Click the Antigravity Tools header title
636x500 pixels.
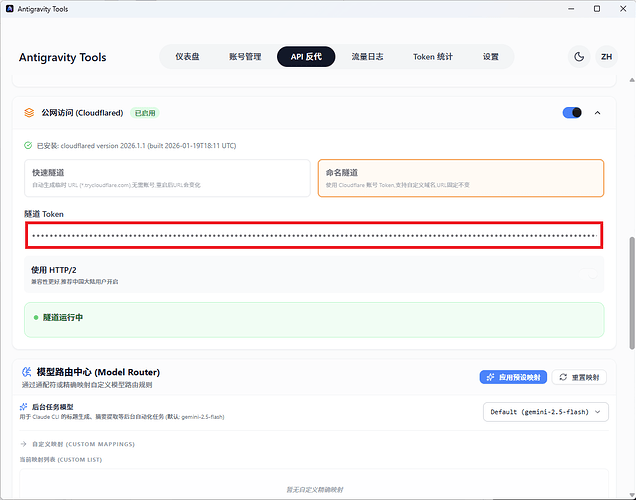[62, 57]
